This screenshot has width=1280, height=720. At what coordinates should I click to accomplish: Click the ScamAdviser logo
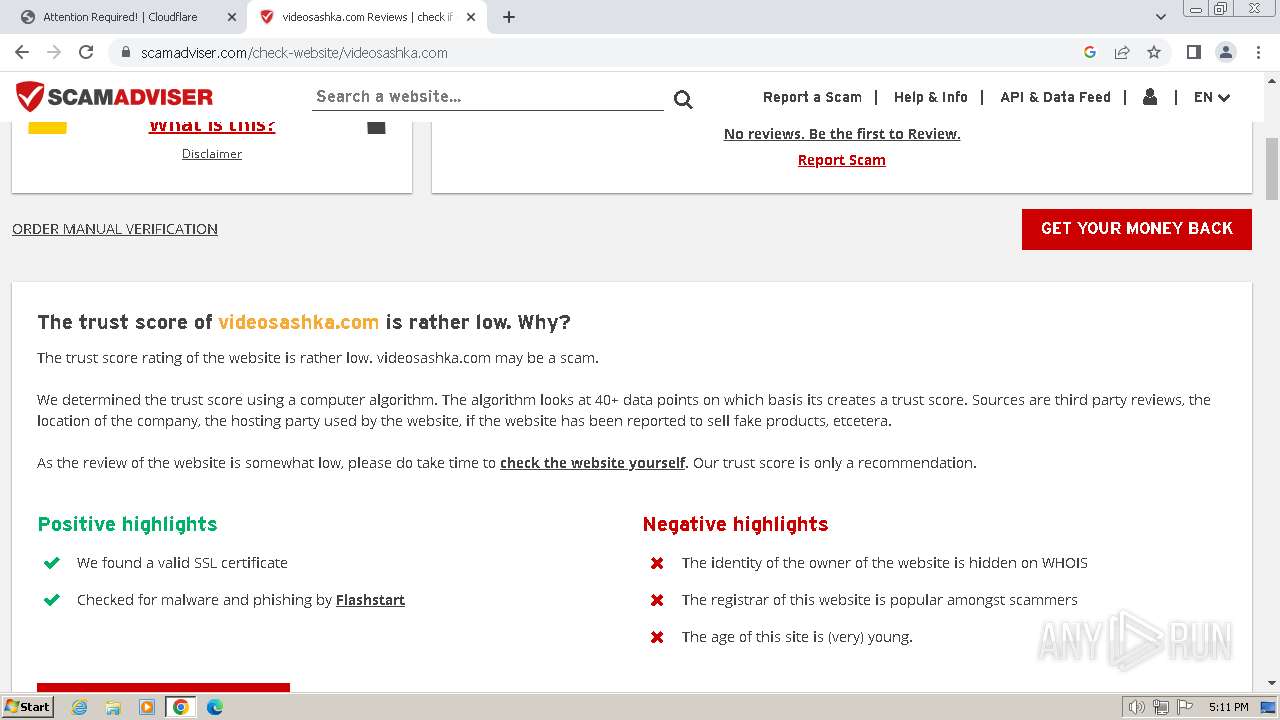pyautogui.click(x=114, y=97)
